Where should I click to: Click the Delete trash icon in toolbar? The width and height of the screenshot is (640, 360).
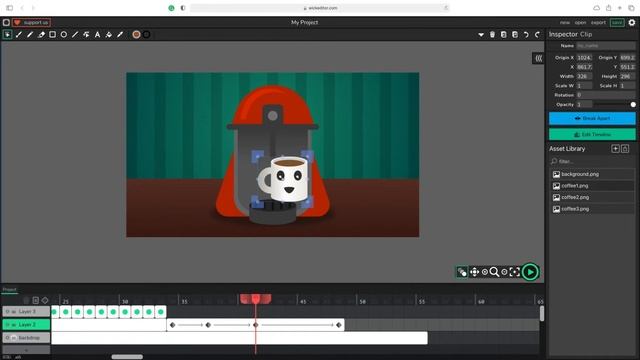click(492, 35)
